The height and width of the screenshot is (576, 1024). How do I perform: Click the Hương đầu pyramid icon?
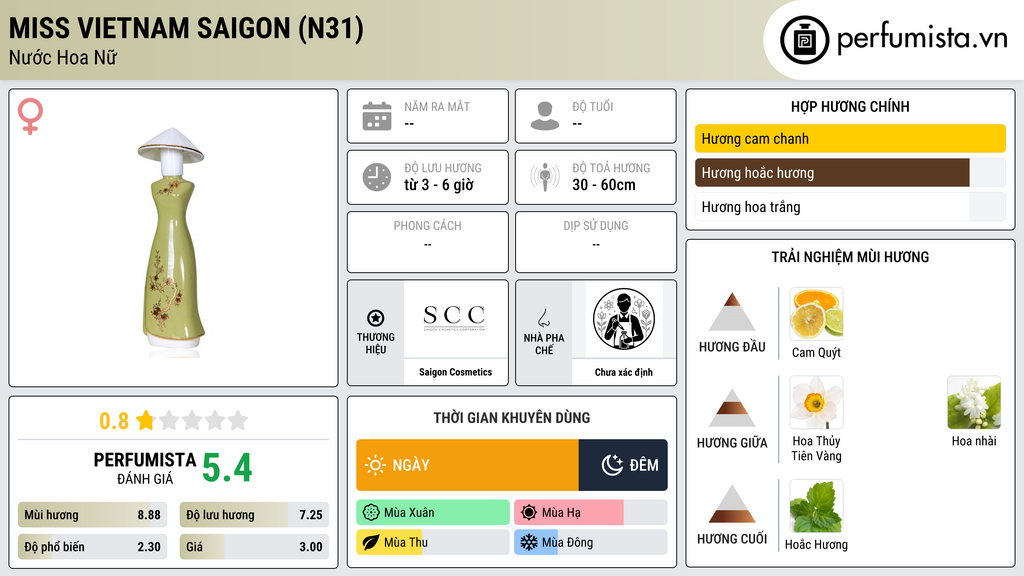[732, 312]
